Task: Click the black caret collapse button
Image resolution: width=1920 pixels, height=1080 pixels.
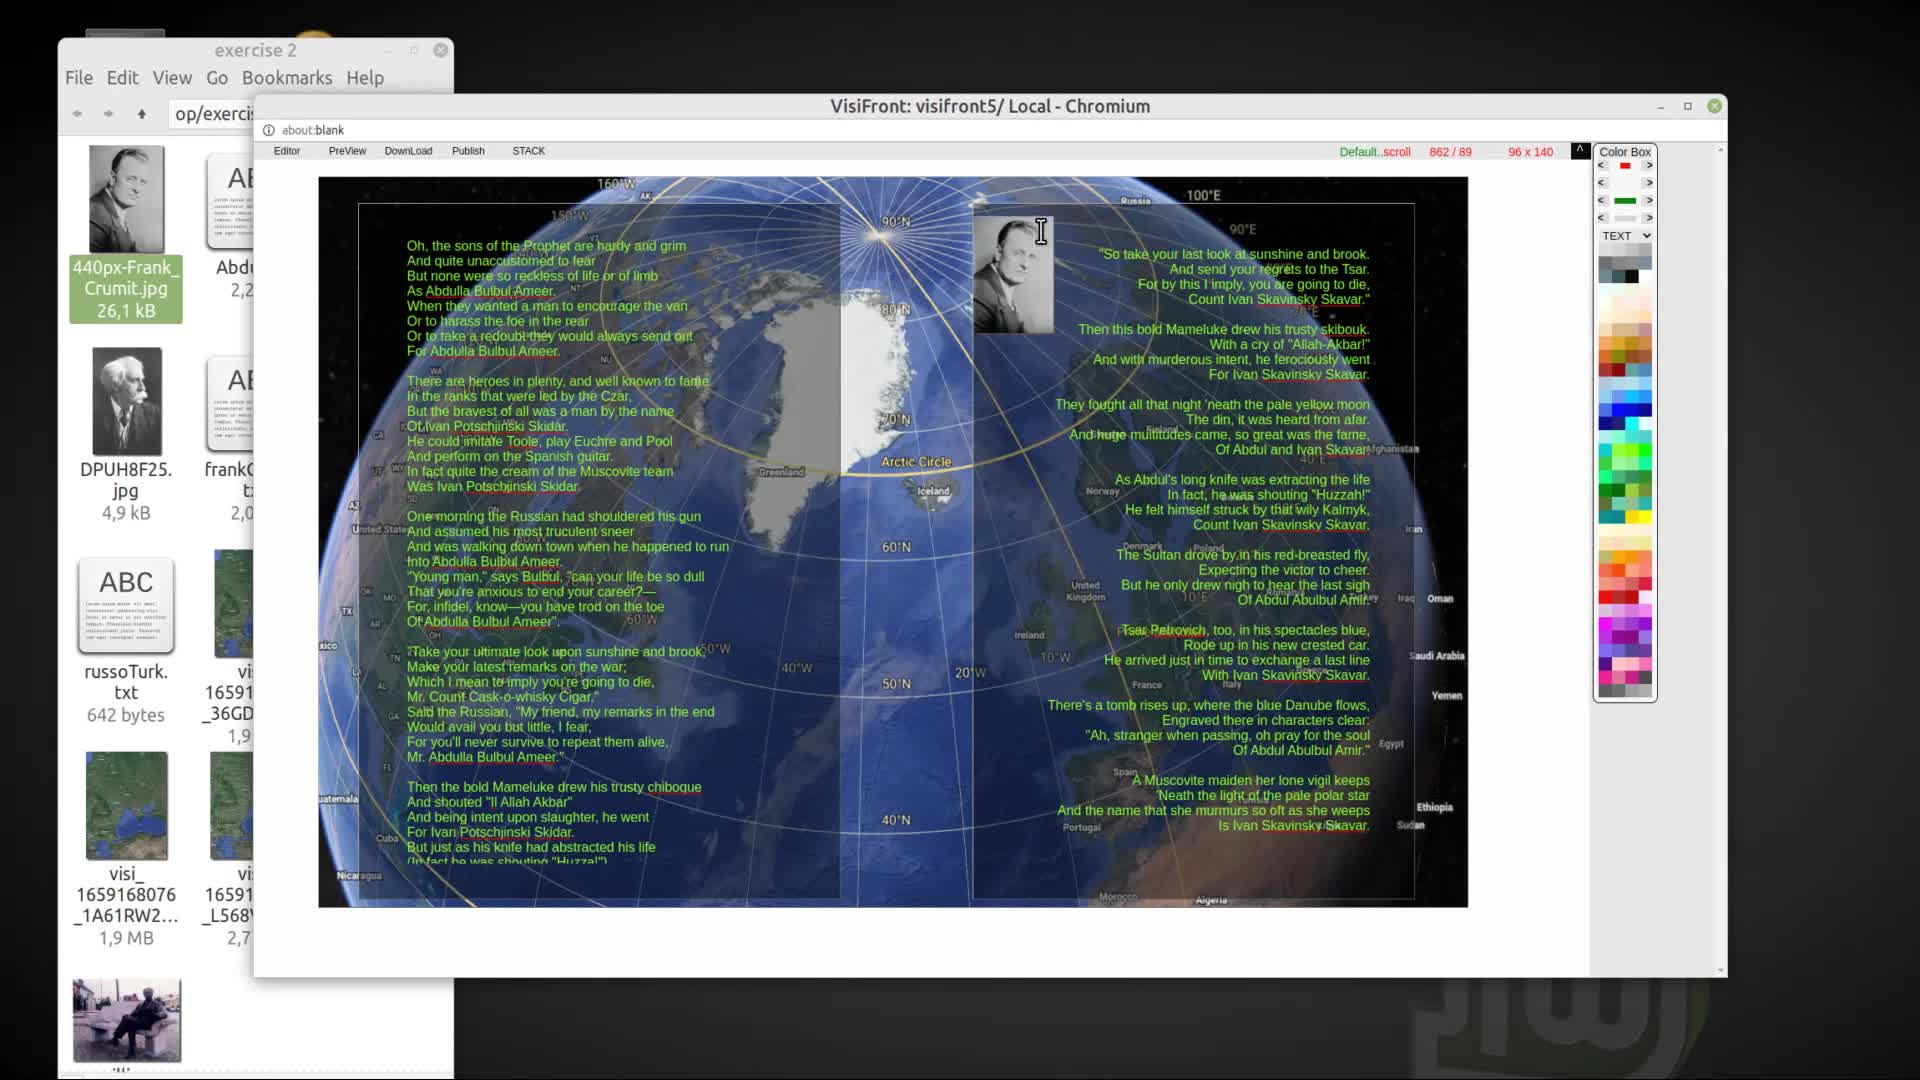Action: point(1580,150)
